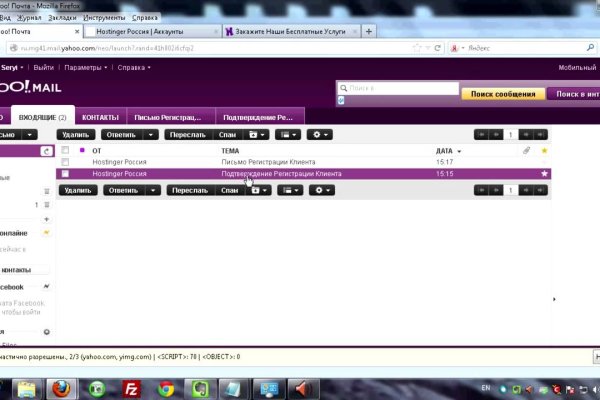The width and height of the screenshot is (600, 400).
Task: Click the red speaker app on the taskbar
Action: (x=303, y=389)
